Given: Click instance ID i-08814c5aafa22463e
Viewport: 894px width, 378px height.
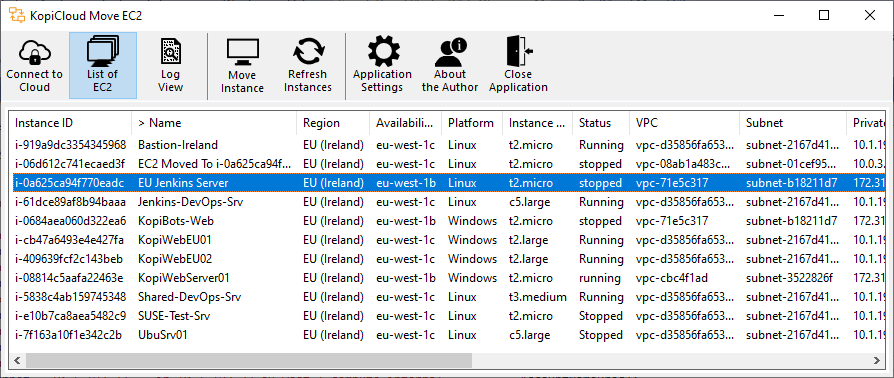Looking at the screenshot, I should coord(69,278).
